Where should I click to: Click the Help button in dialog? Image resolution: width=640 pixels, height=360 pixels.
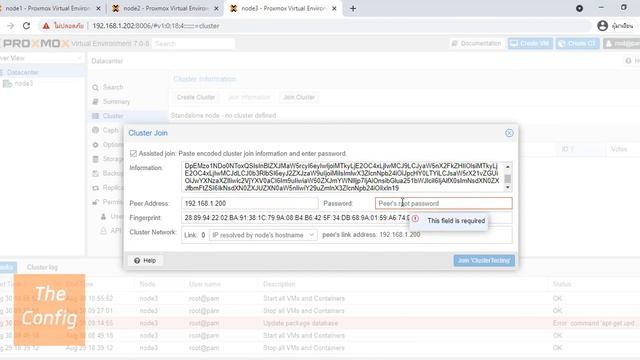coord(145,260)
